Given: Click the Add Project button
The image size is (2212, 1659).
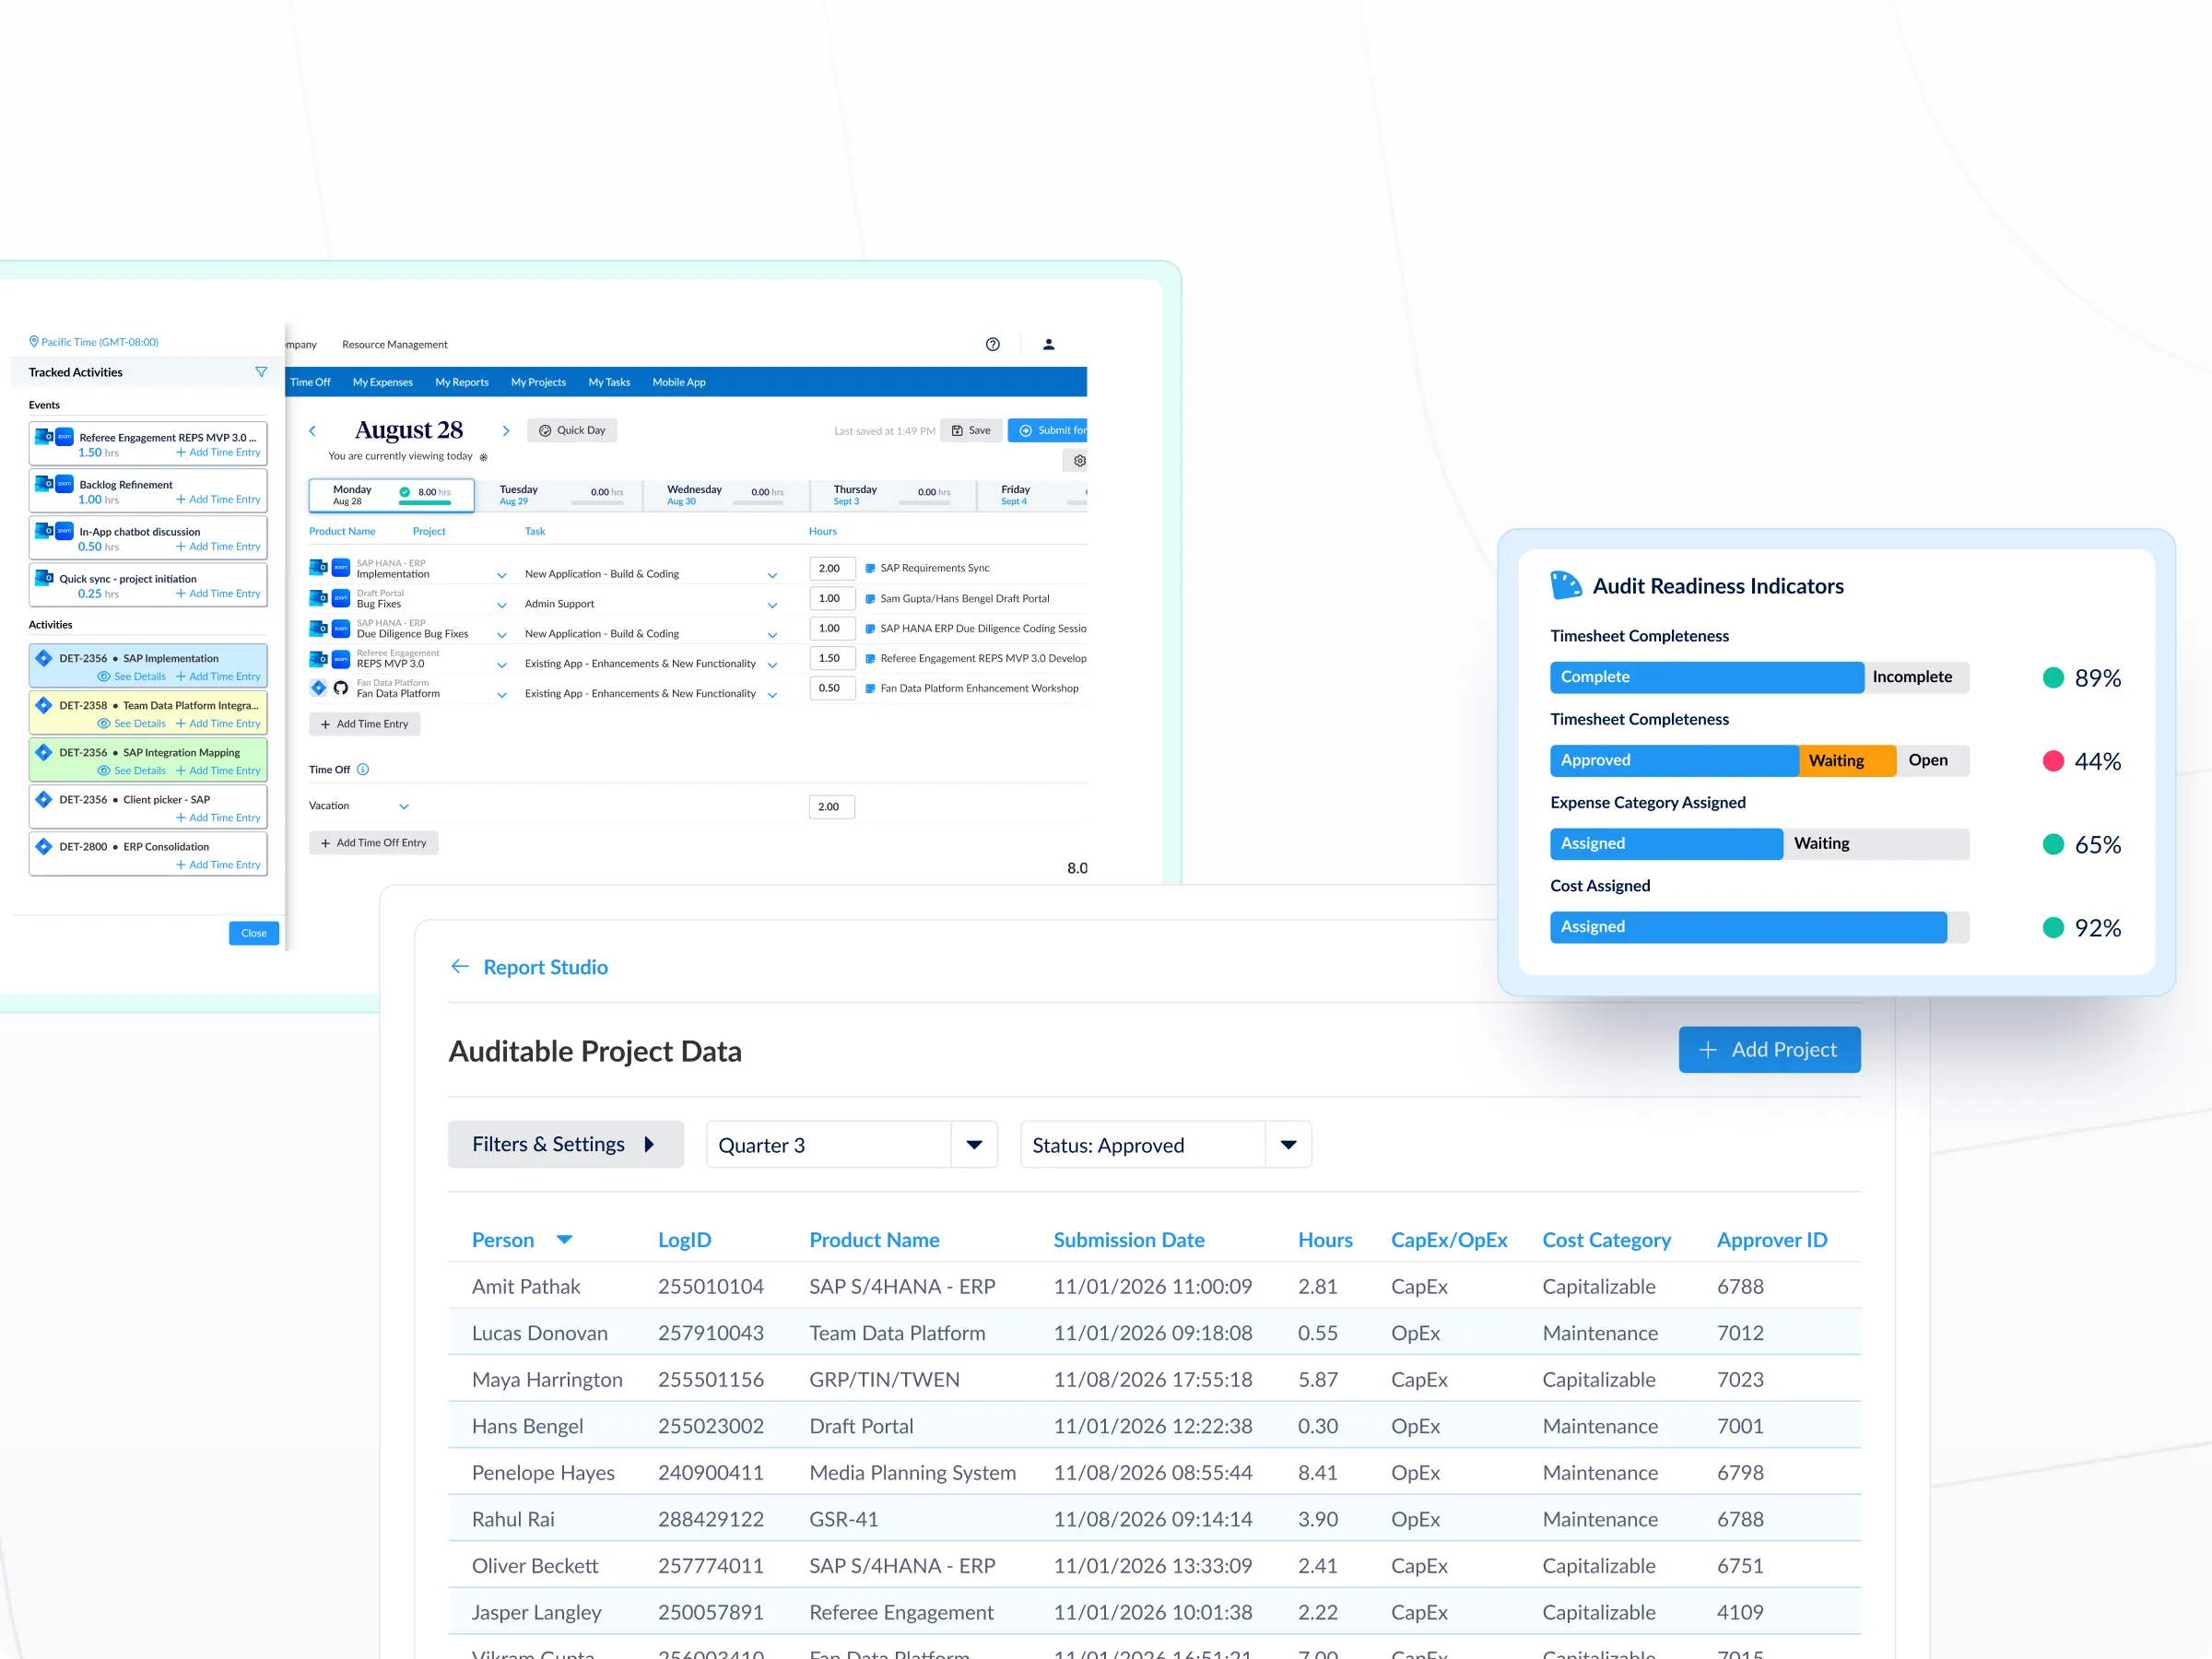Looking at the screenshot, I should pos(1768,1049).
